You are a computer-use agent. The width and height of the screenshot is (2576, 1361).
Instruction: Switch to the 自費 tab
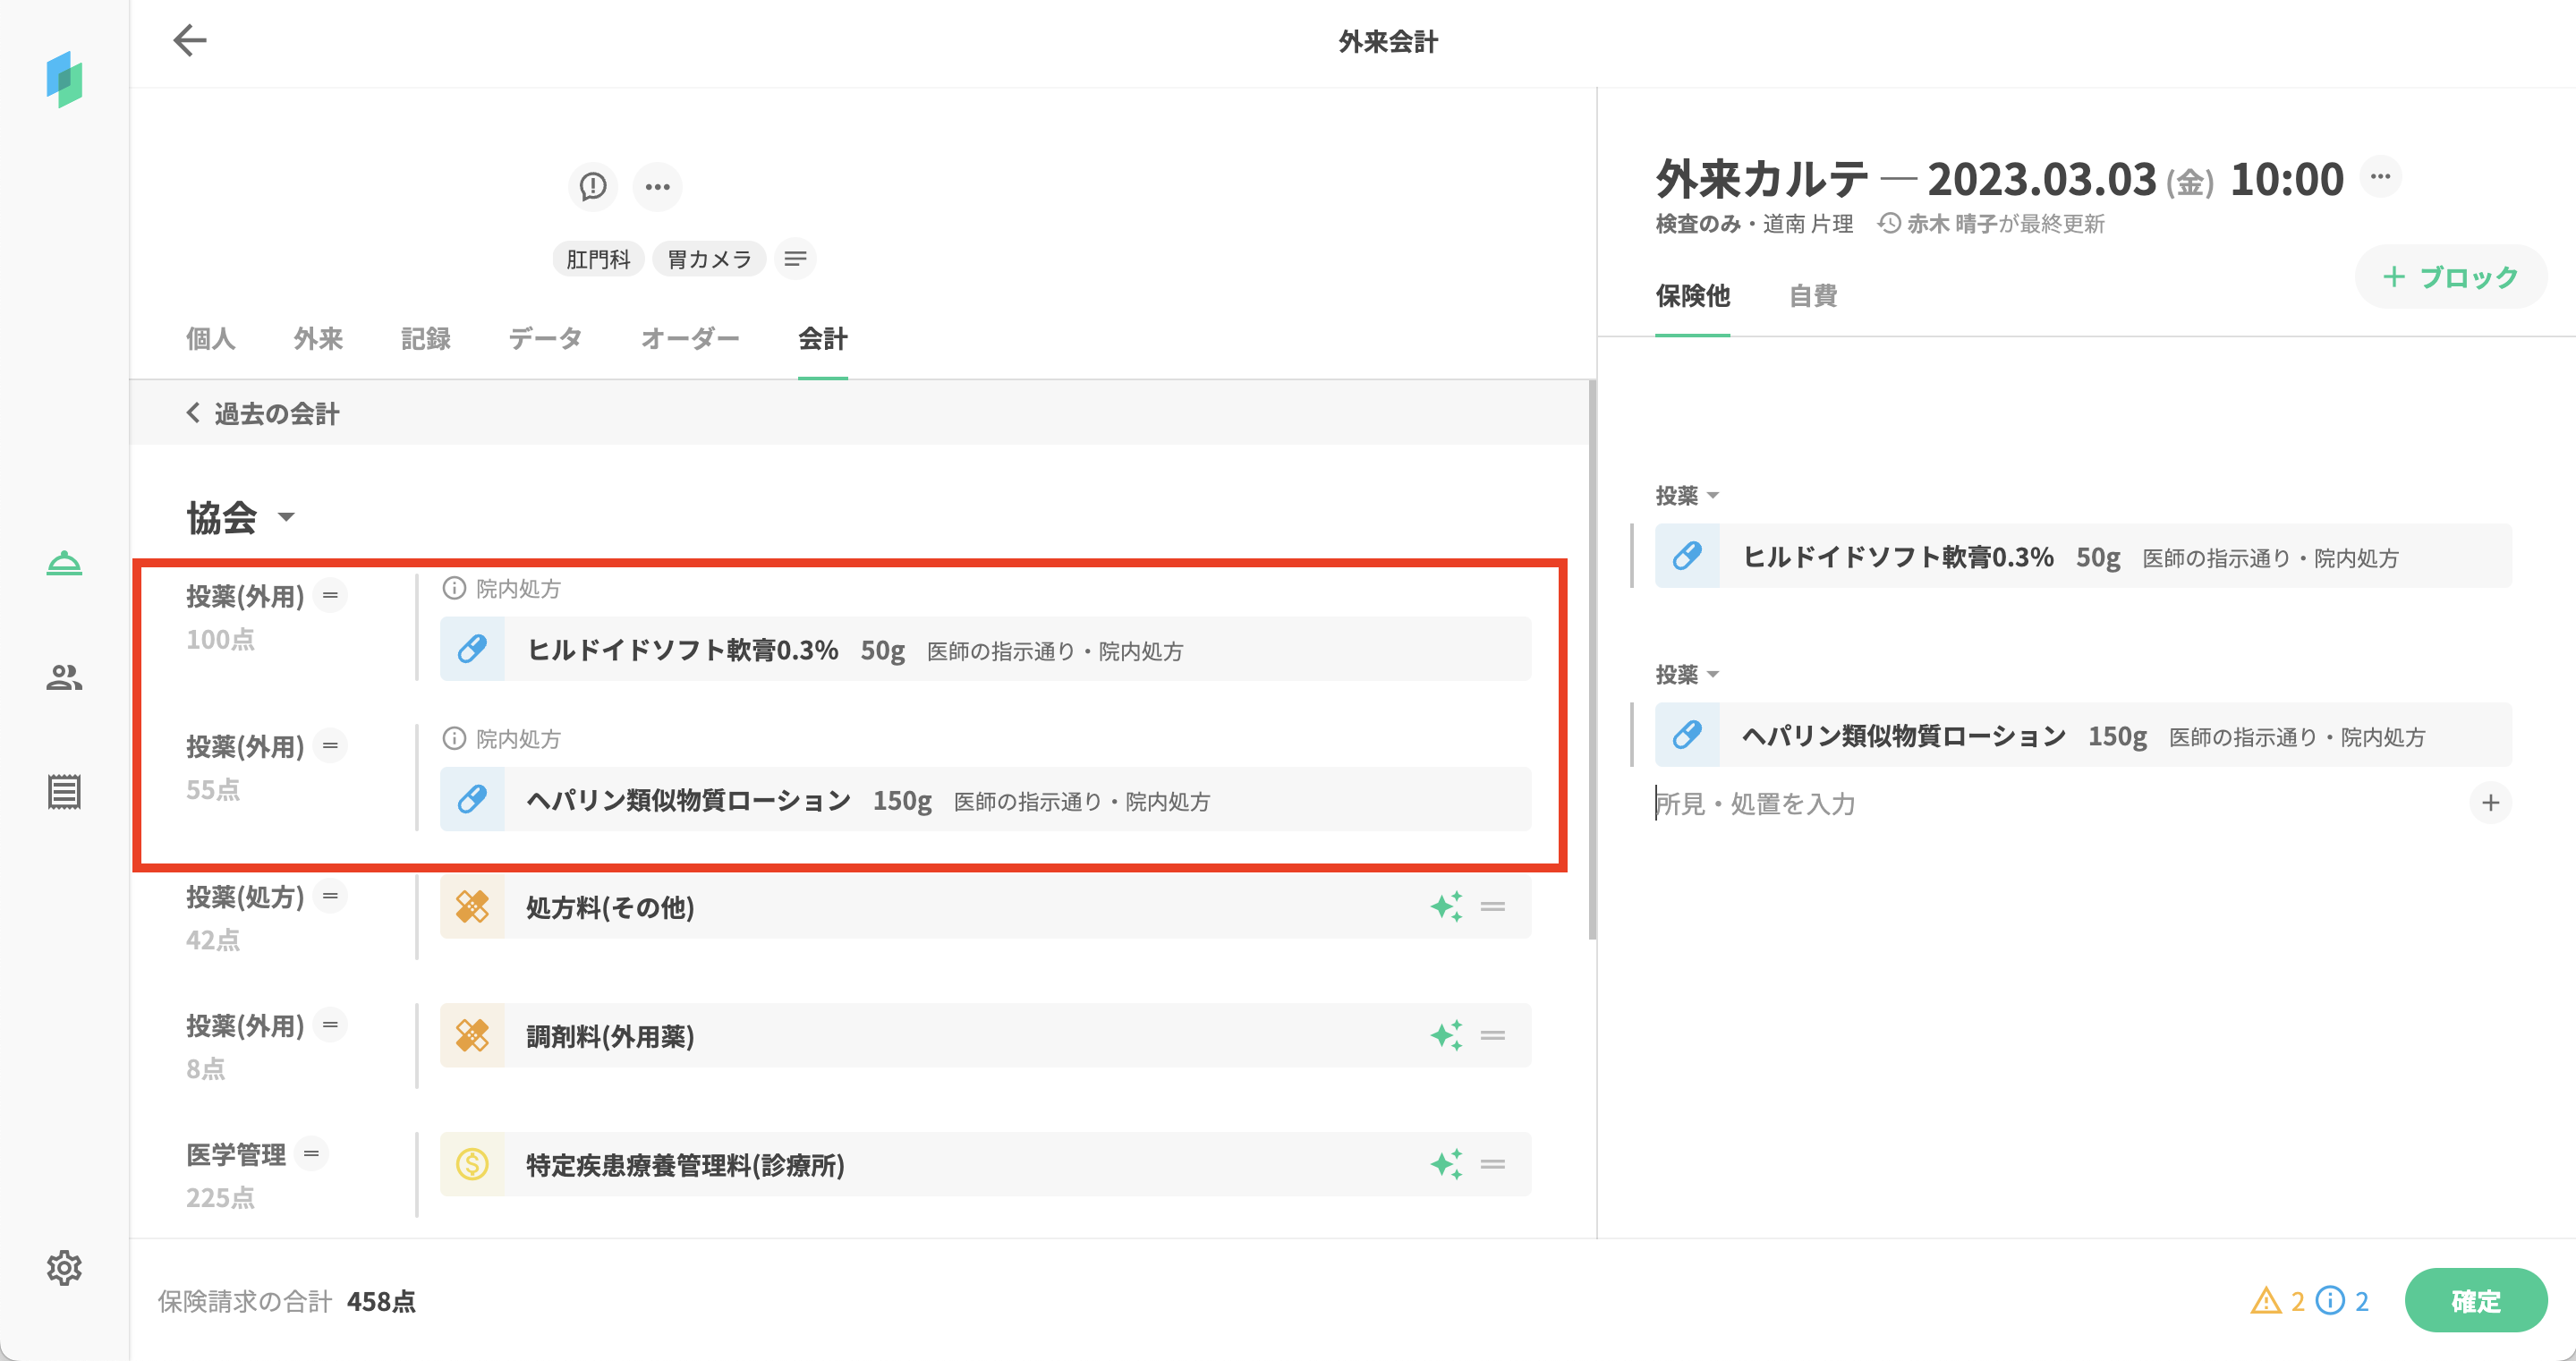tap(1812, 296)
